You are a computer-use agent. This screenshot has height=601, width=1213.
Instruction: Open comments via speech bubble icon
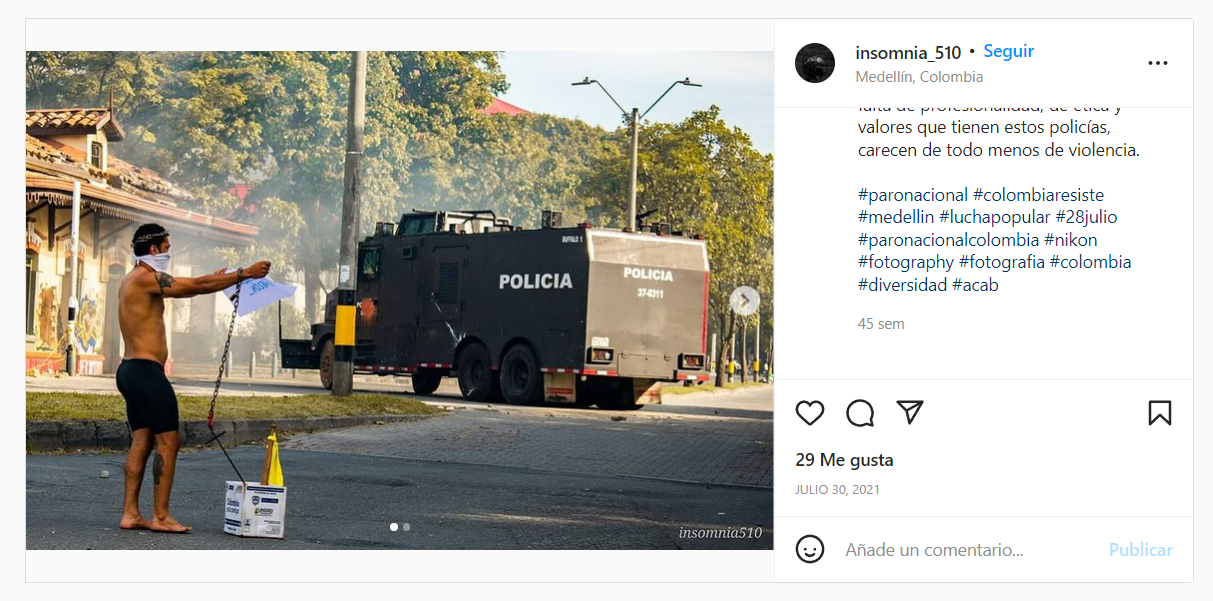(860, 413)
